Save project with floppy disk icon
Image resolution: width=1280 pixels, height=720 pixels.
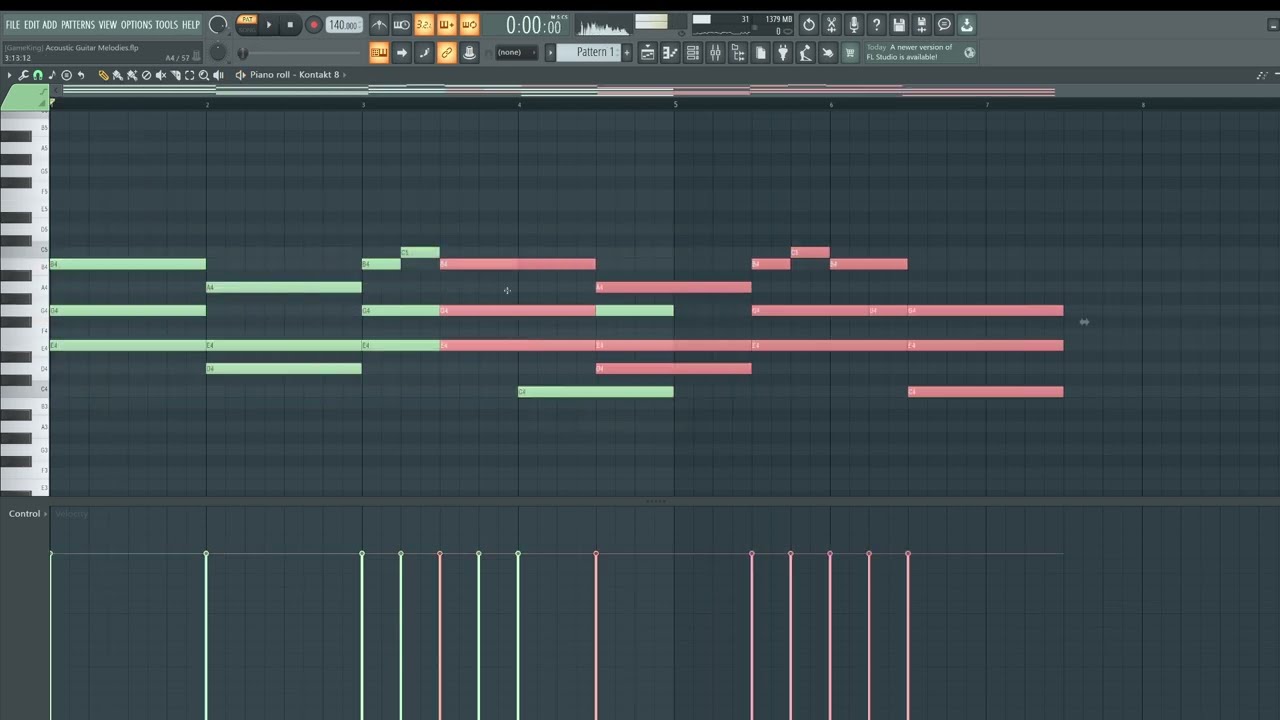[x=899, y=25]
